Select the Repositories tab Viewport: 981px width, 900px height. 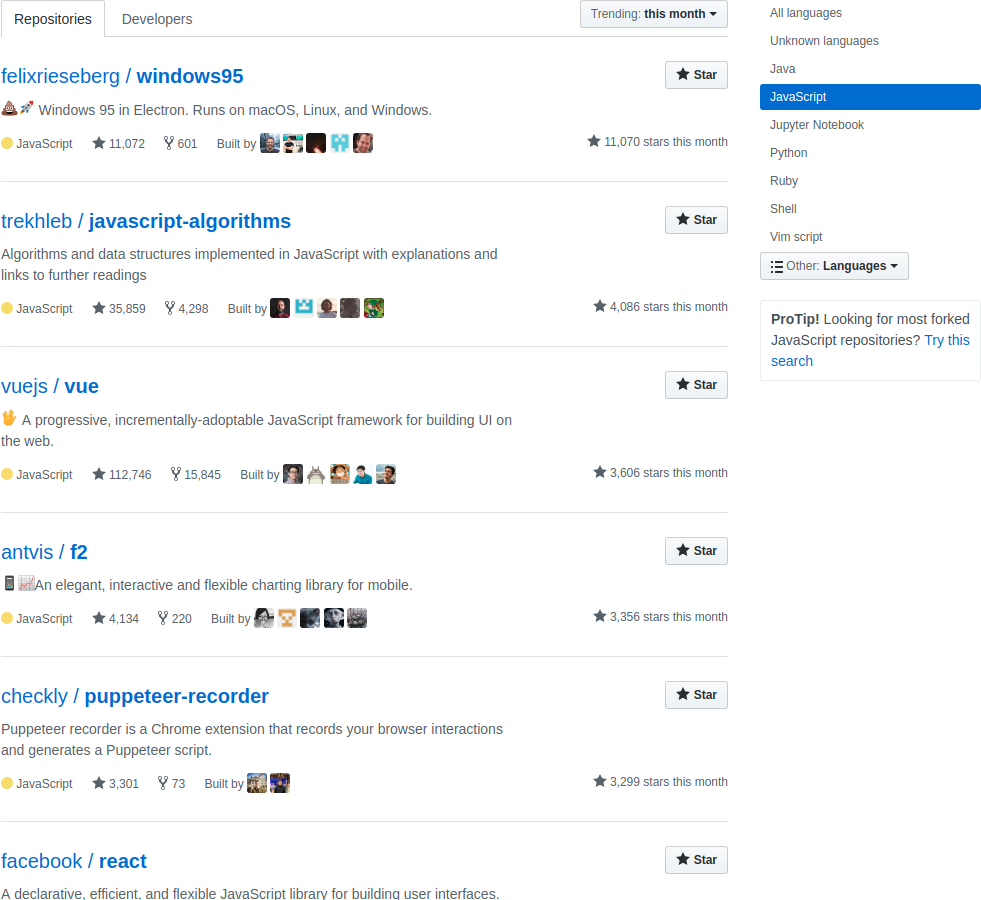(x=53, y=19)
